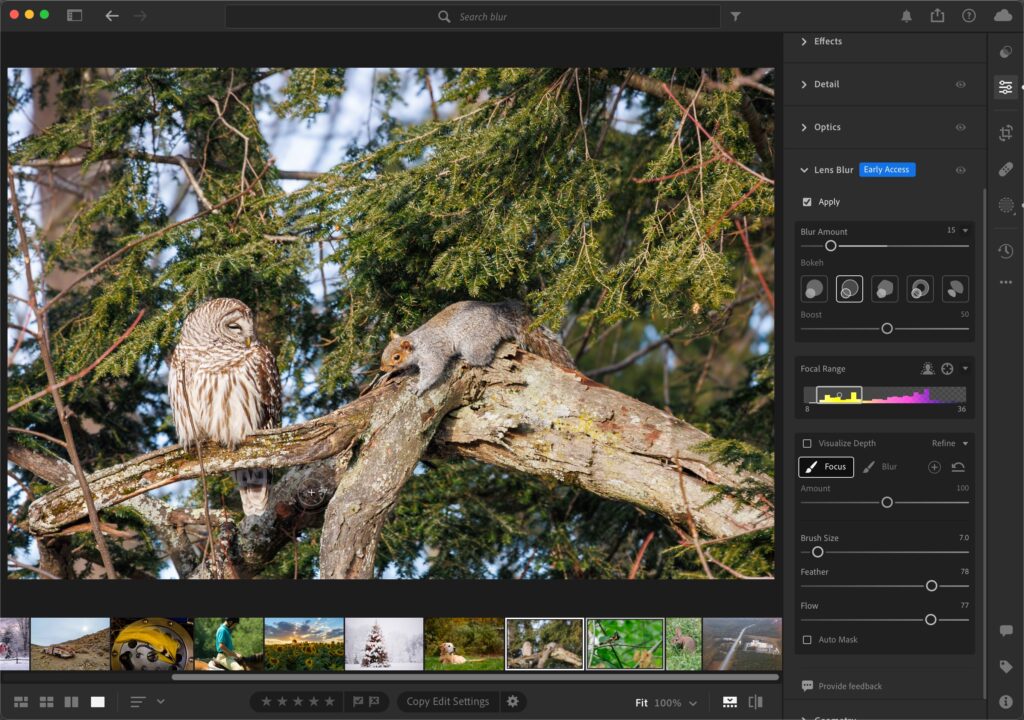1024x720 pixels.
Task: Click the Fit zoom option
Action: click(641, 703)
